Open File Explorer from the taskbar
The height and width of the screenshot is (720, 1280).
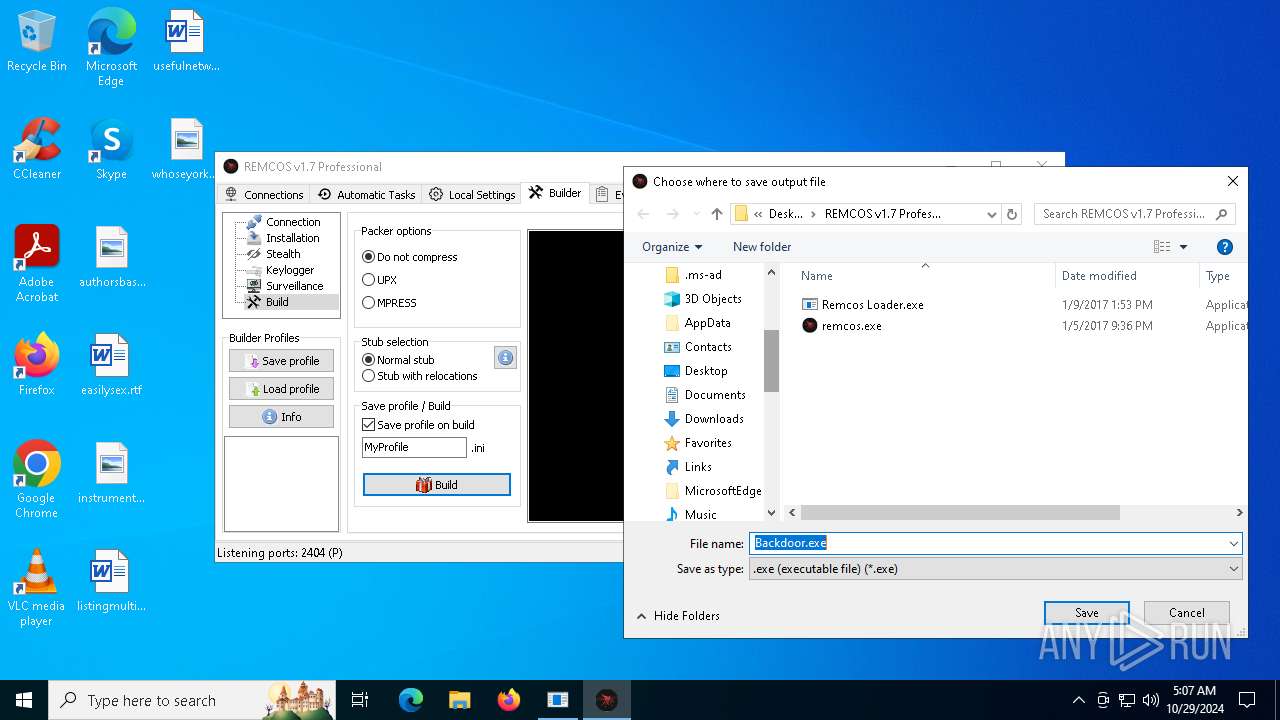pyautogui.click(x=459, y=700)
